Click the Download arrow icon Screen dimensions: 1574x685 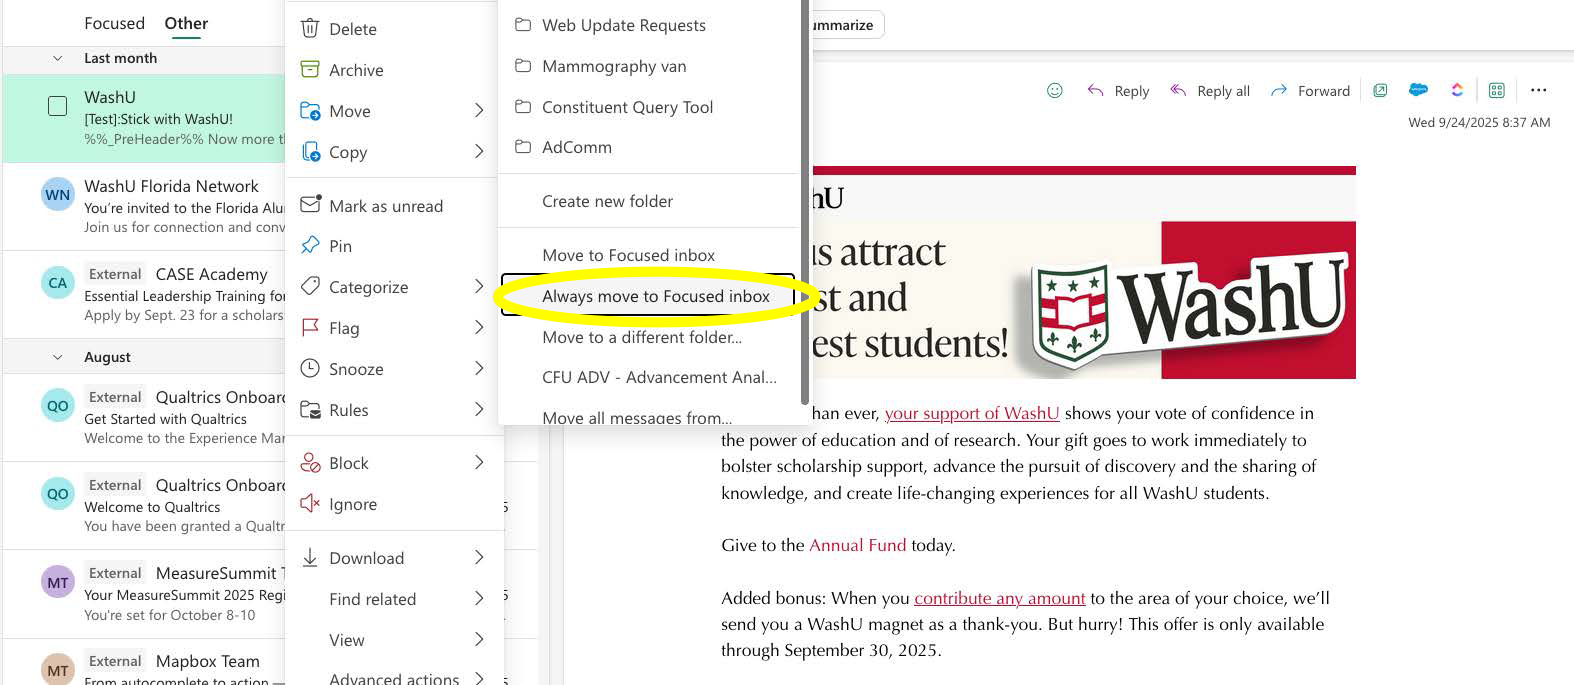310,557
